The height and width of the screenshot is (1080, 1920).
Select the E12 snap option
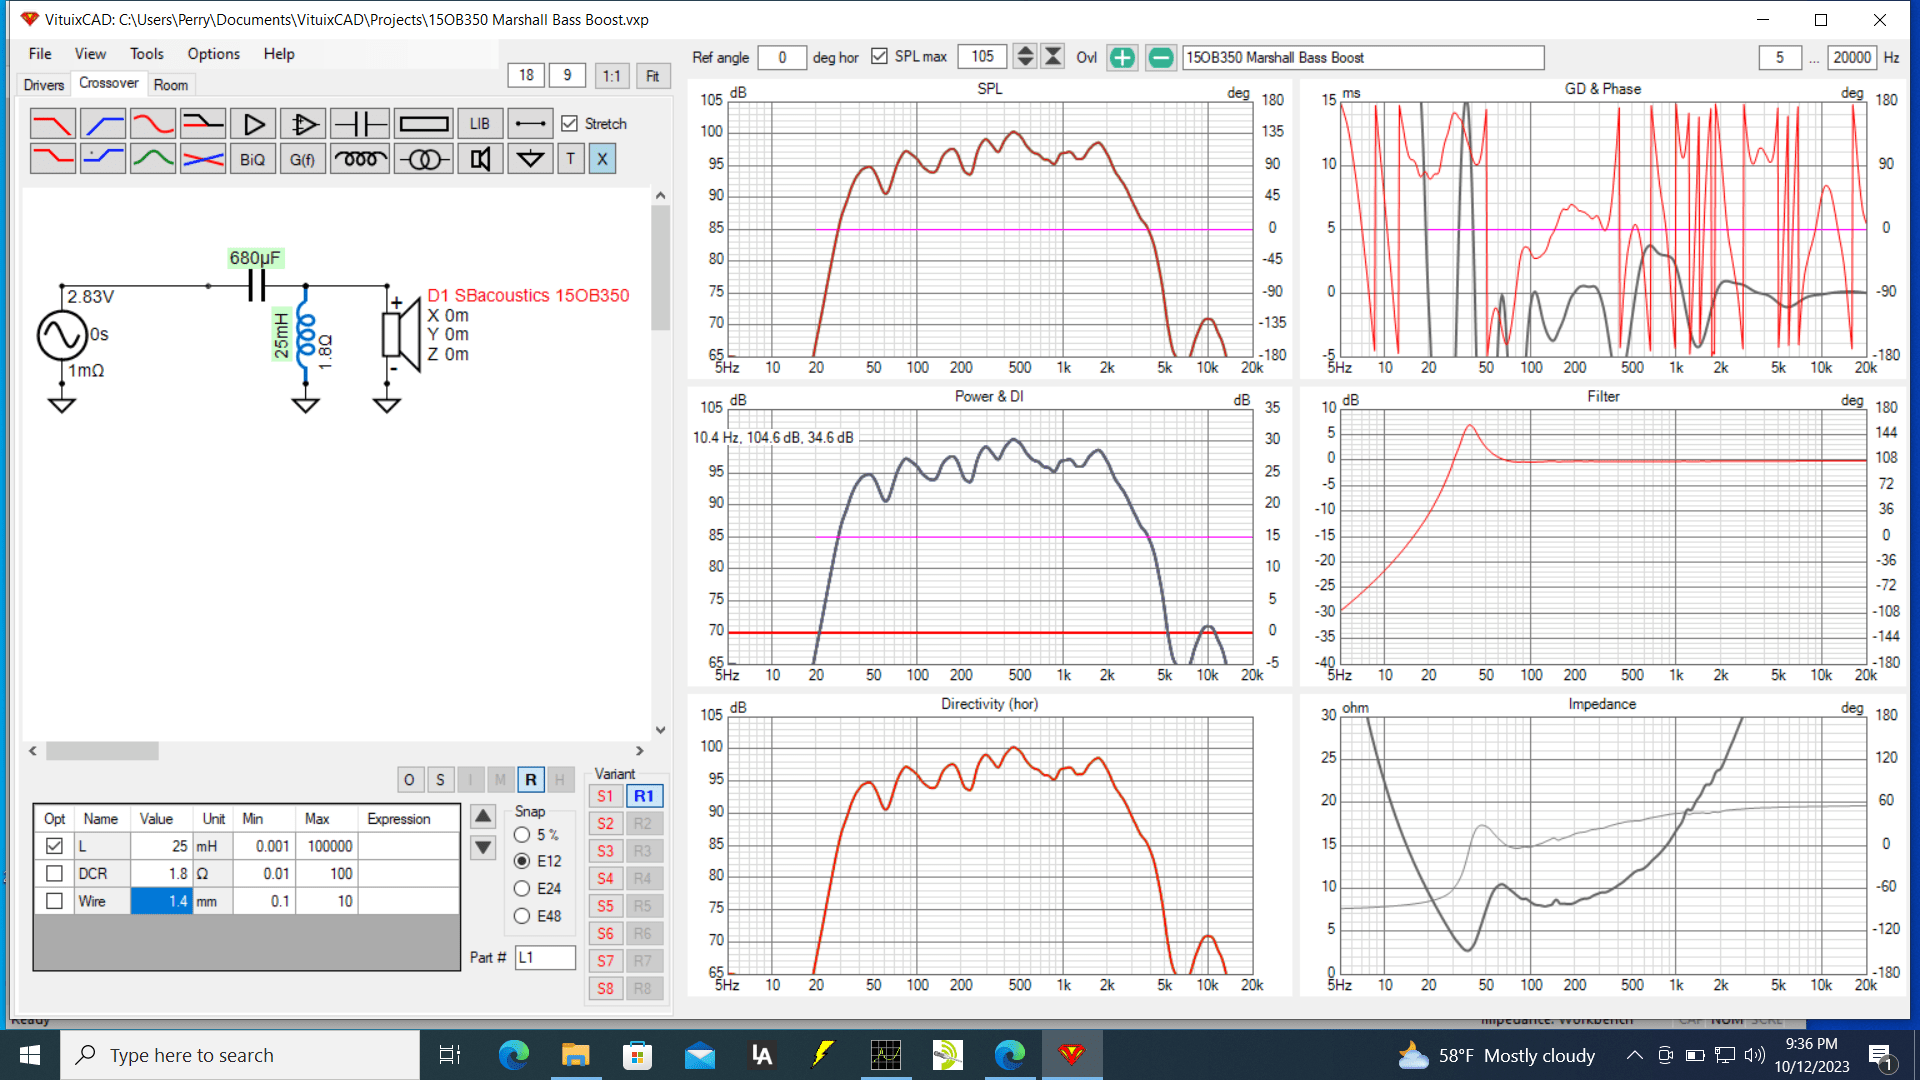(522, 861)
